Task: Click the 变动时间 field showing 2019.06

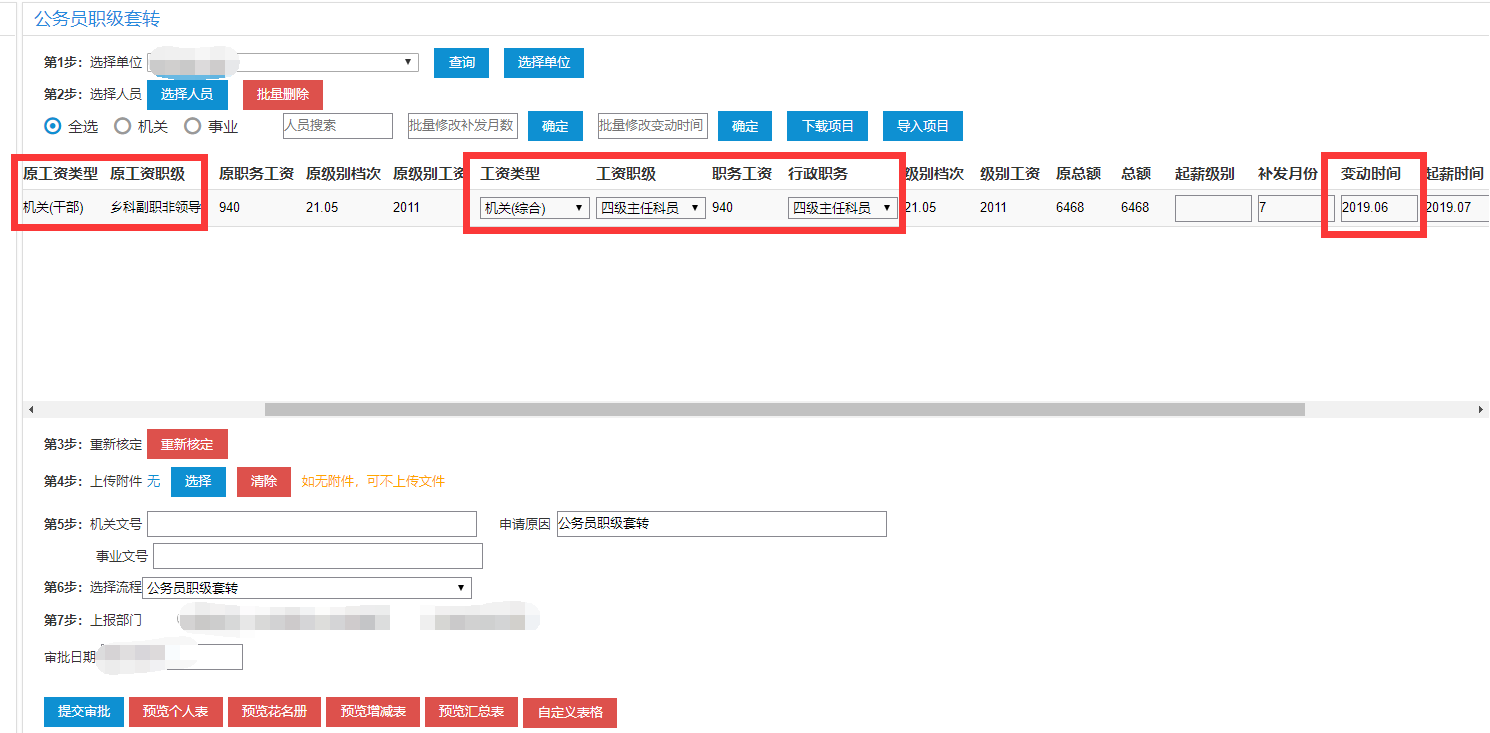Action: [1378, 208]
